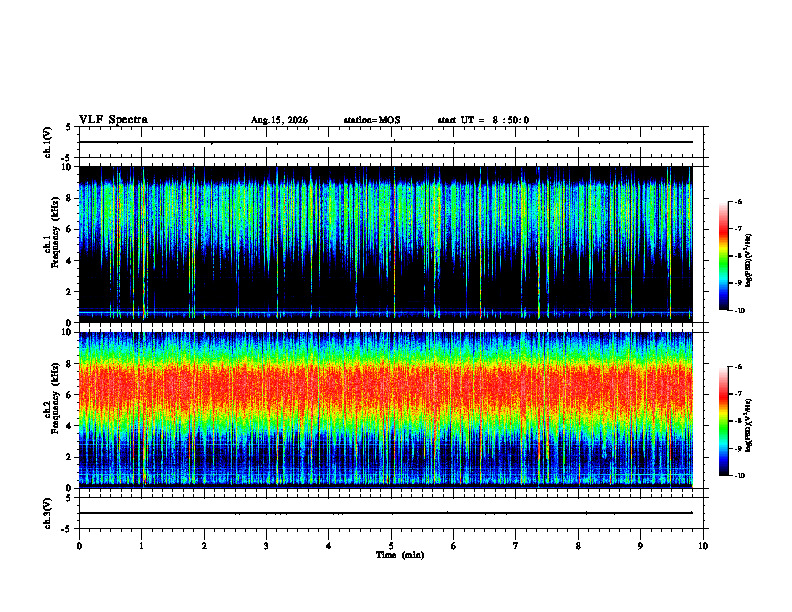
Task: Click the time axis tick label "9"
Action: pos(640,546)
